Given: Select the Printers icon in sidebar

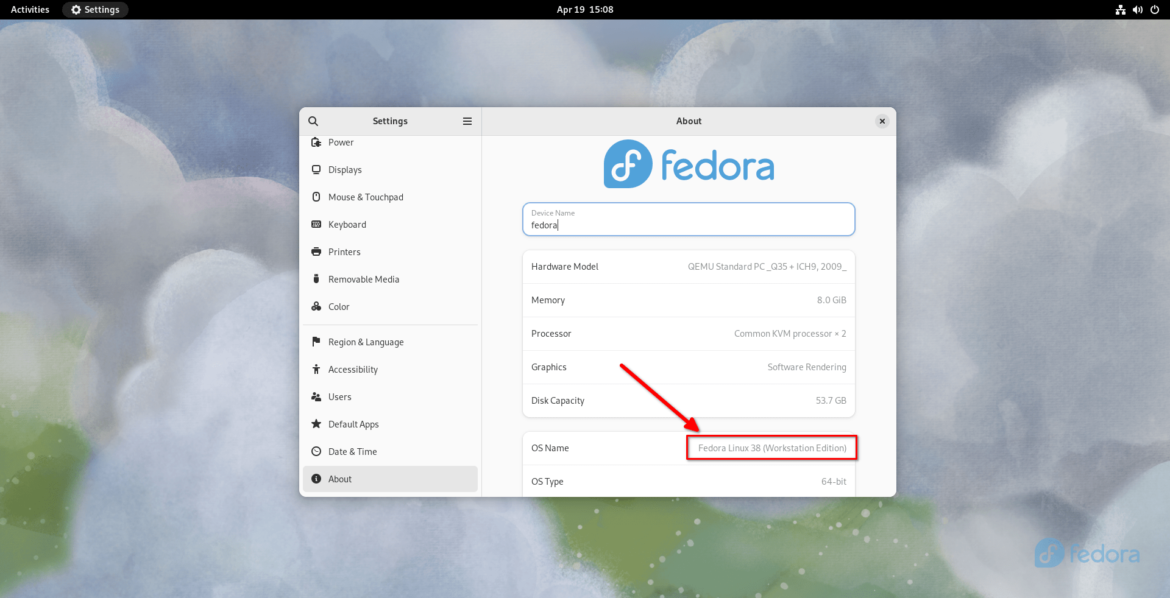Looking at the screenshot, I should [316, 252].
